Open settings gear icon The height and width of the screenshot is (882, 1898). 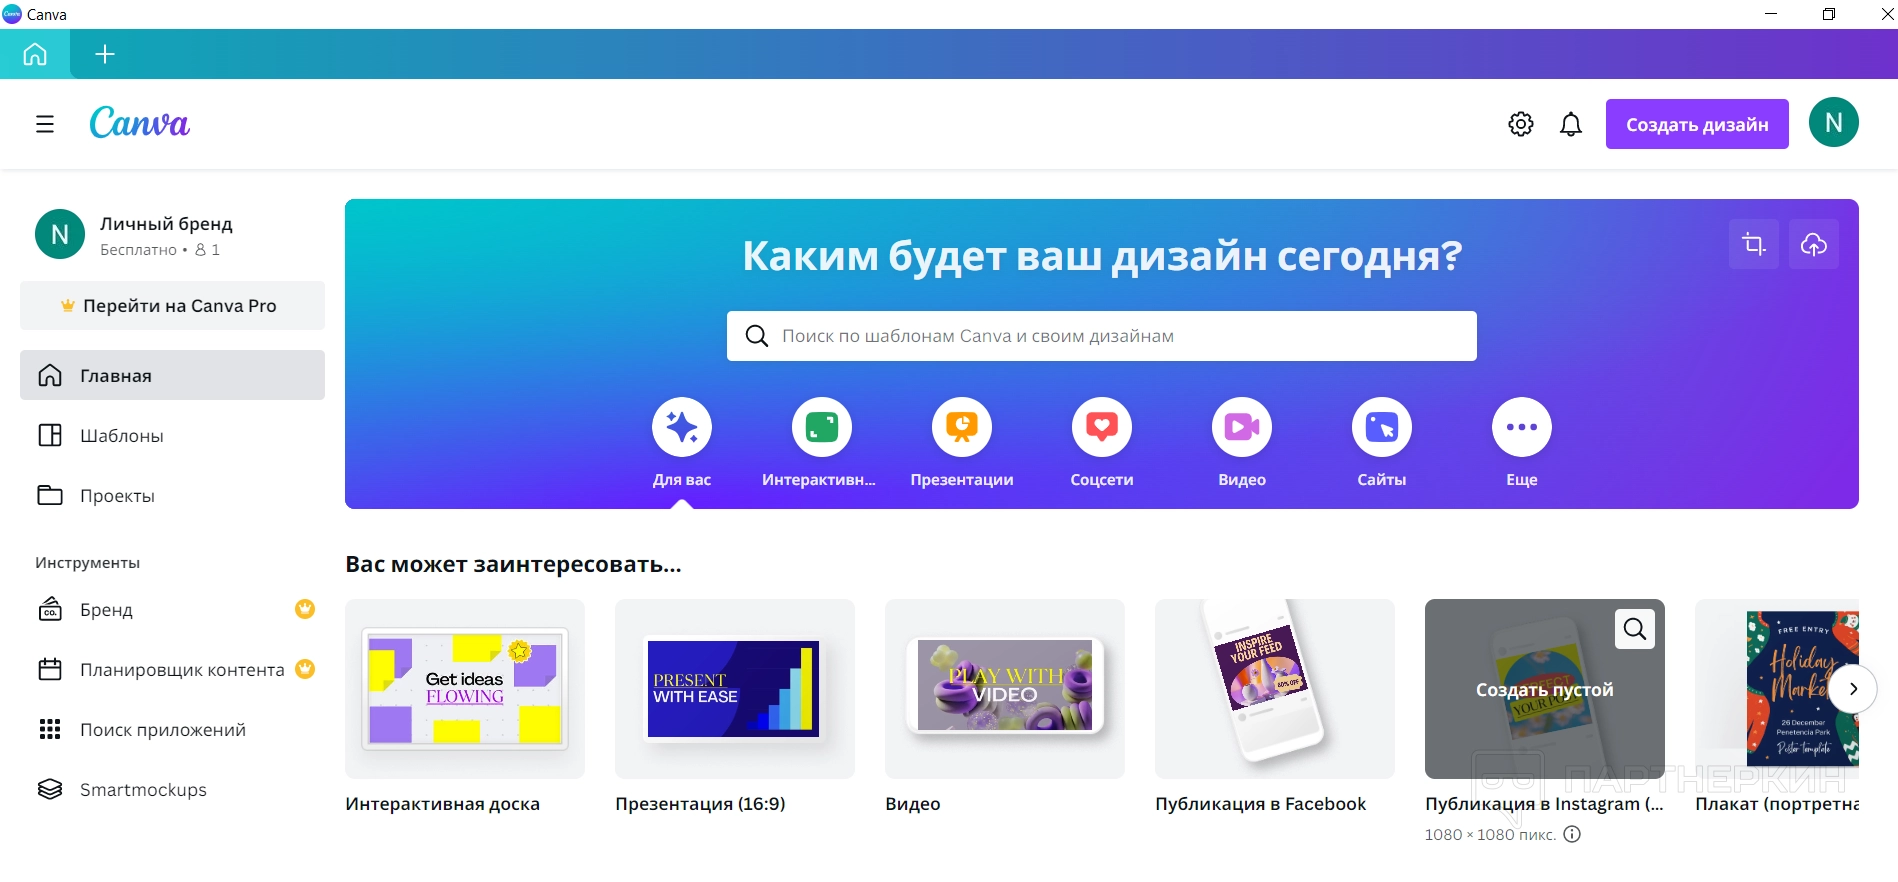[1521, 124]
